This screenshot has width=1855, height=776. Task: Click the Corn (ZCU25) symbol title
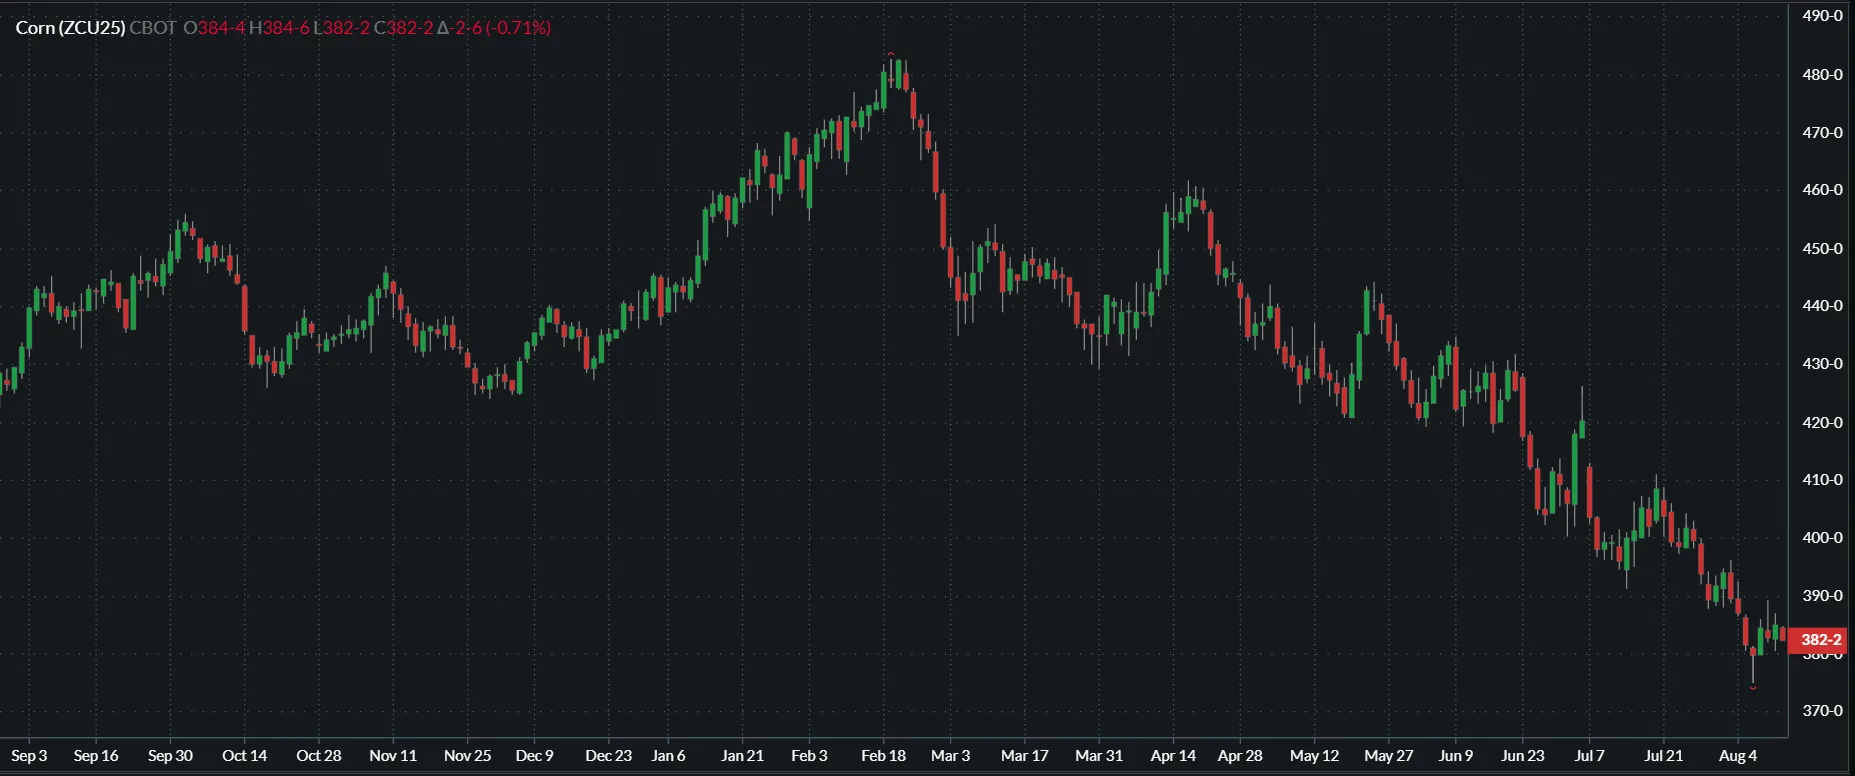pyautogui.click(x=70, y=28)
